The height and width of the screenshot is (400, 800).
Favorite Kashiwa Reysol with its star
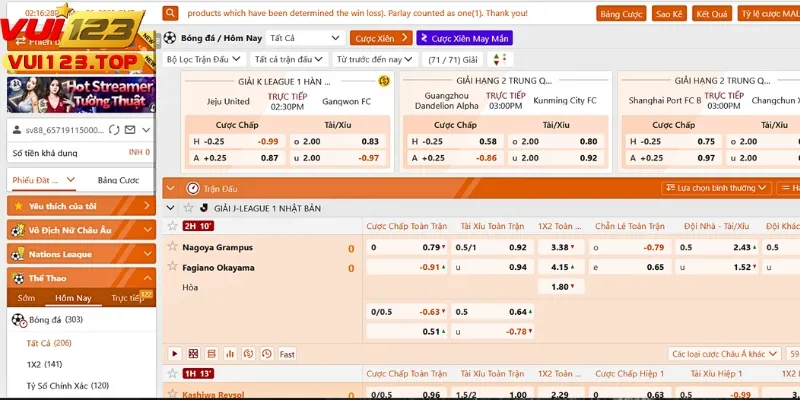172,393
